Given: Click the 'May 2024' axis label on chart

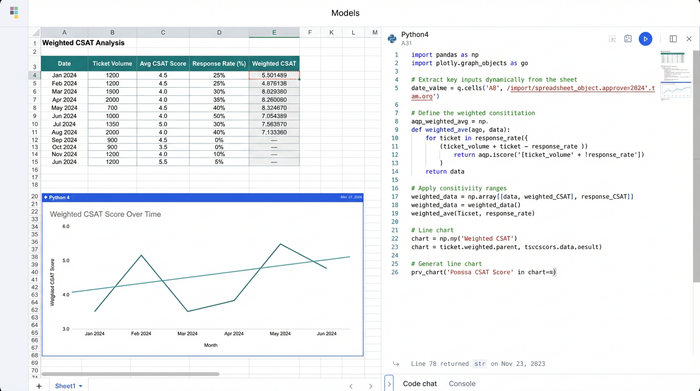Looking at the screenshot, I should coord(280,333).
